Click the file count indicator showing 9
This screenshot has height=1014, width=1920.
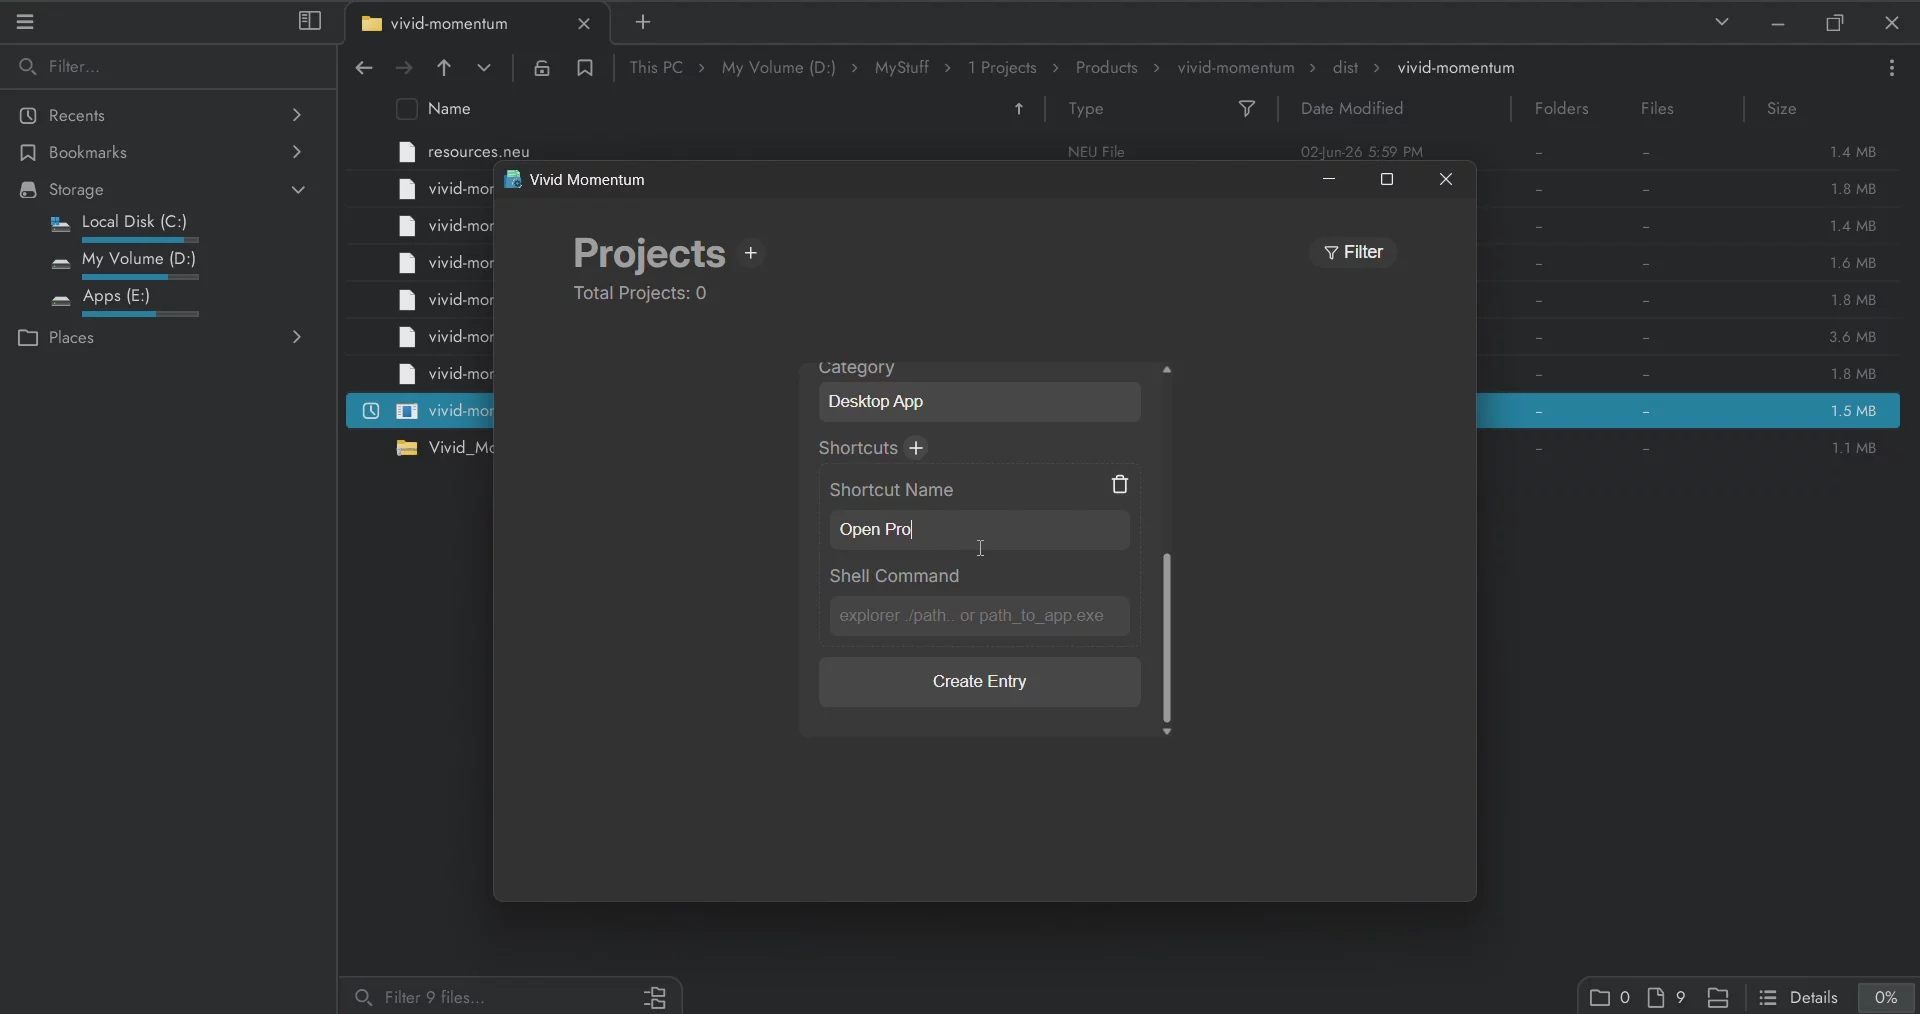1667,998
